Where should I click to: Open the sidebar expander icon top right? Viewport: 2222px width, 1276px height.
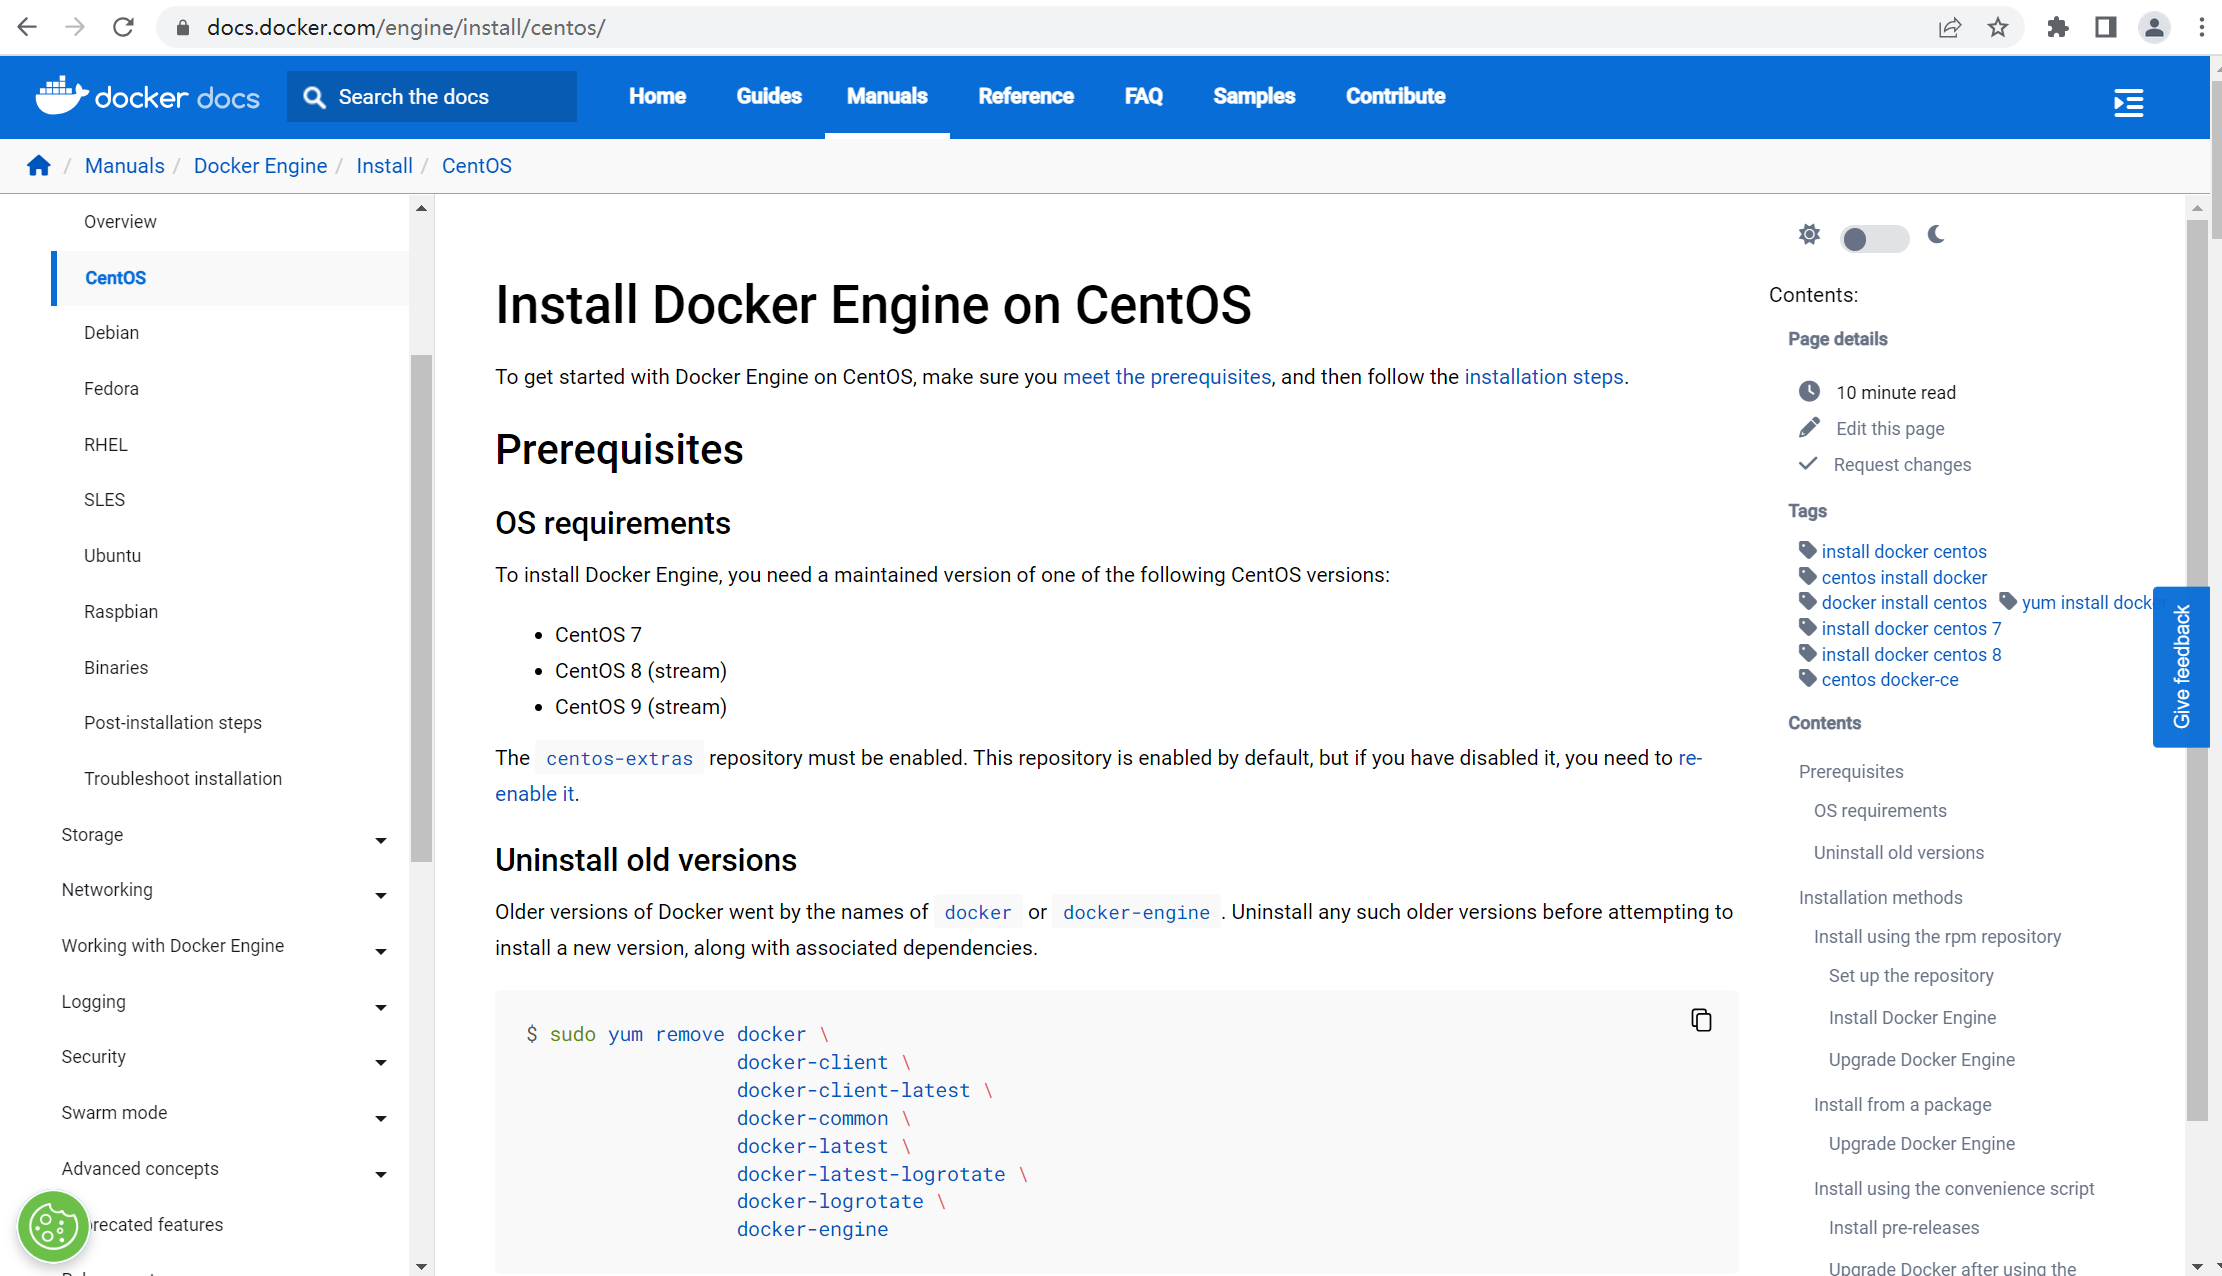point(2129,102)
